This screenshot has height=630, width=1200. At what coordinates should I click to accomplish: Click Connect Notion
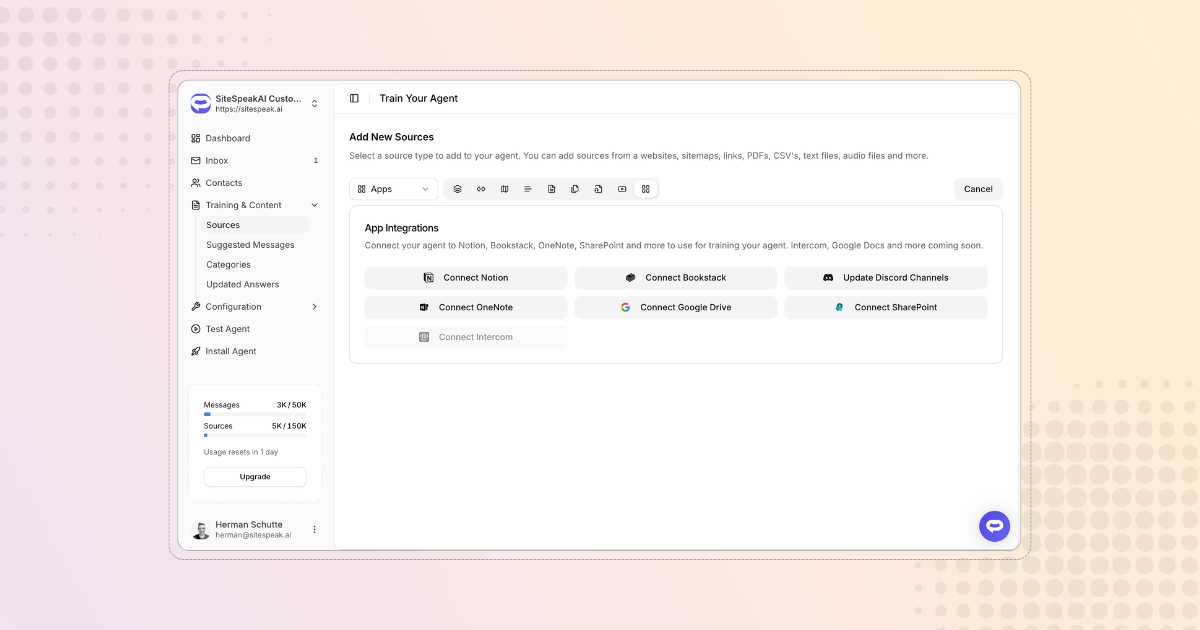[x=465, y=277]
